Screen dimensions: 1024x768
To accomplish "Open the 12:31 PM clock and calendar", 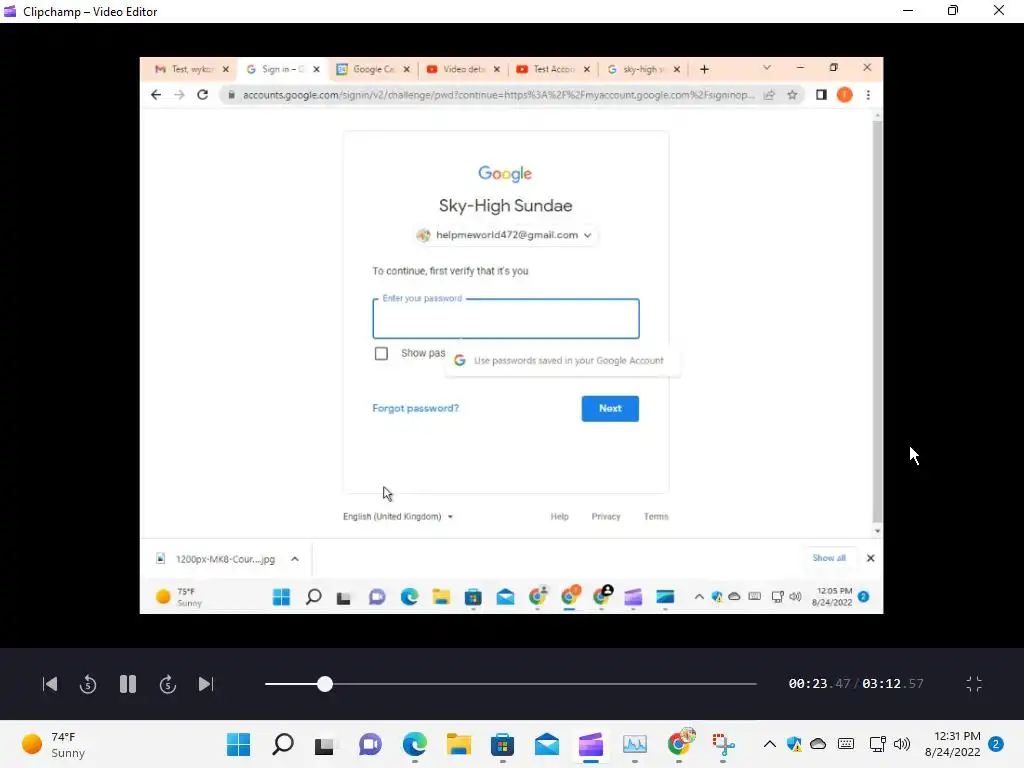I will pos(952,744).
